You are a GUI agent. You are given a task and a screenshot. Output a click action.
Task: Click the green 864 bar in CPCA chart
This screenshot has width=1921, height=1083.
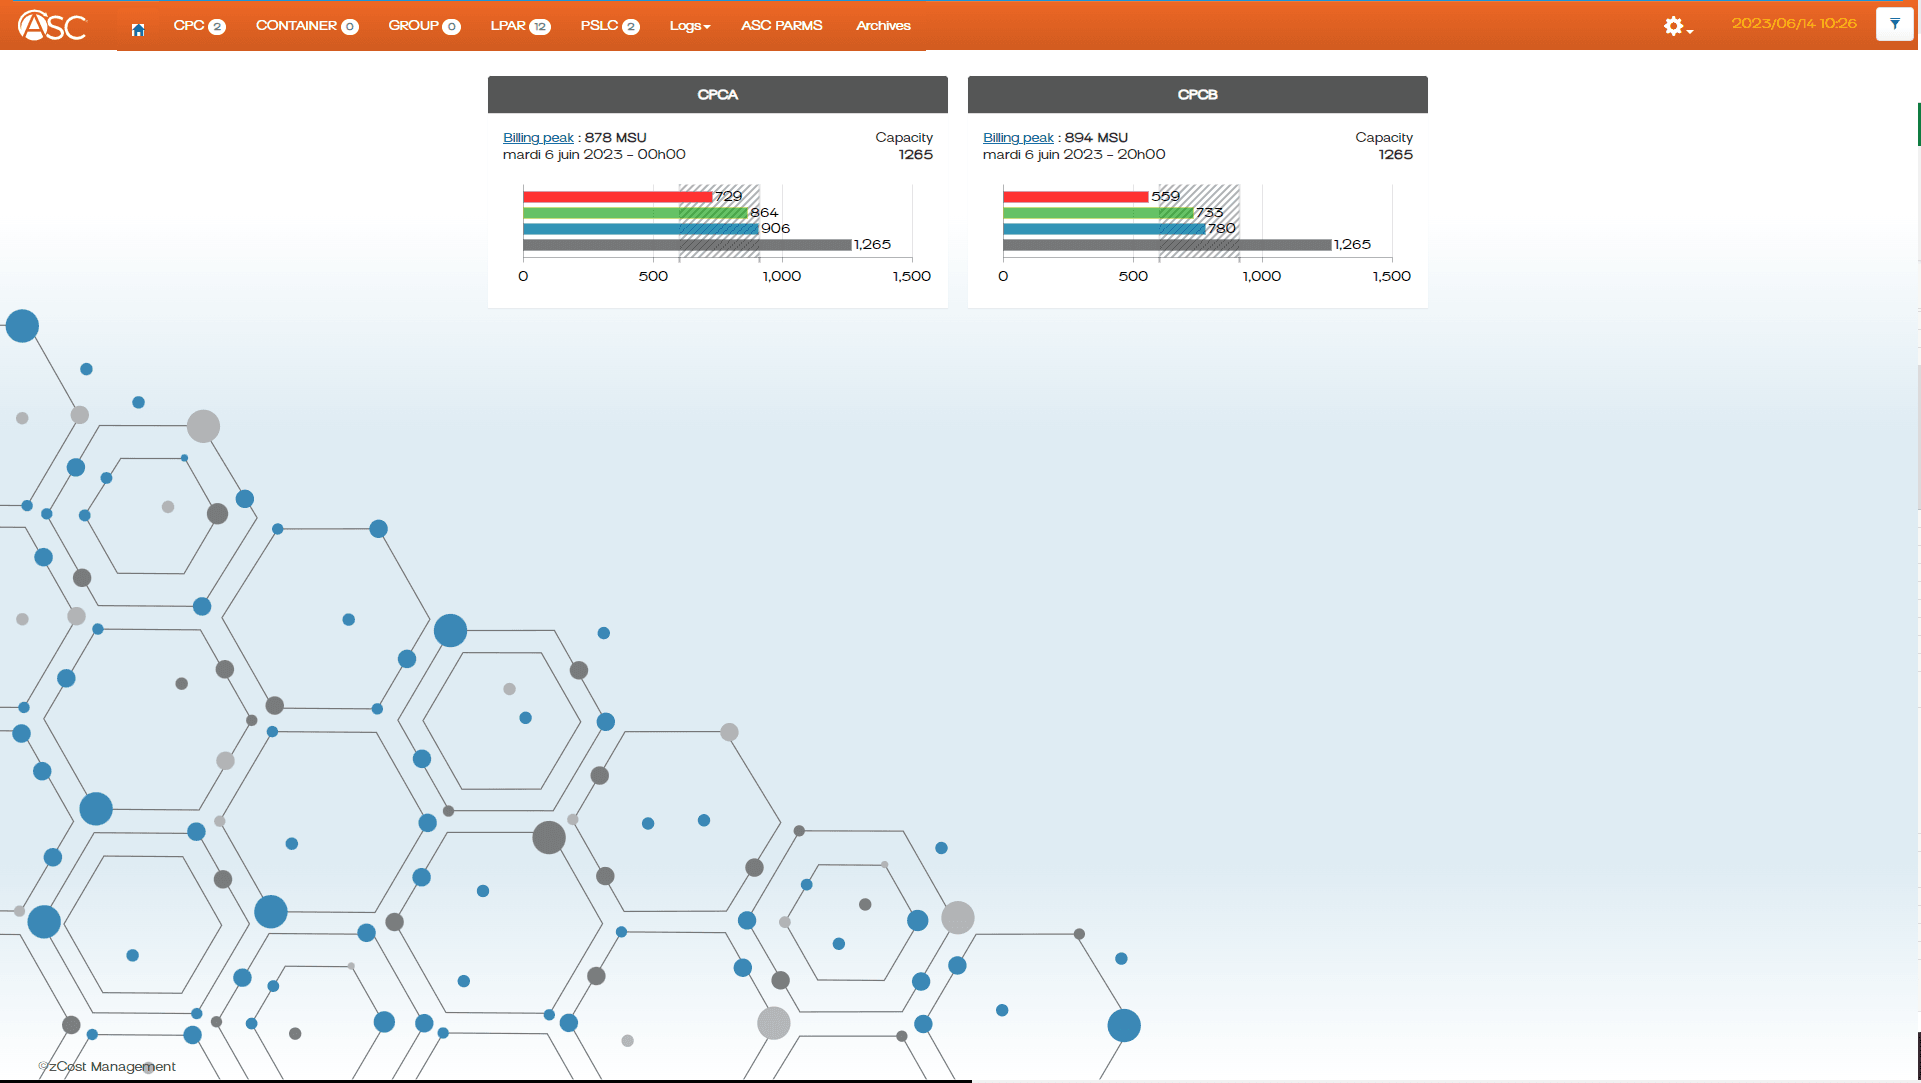click(x=635, y=213)
